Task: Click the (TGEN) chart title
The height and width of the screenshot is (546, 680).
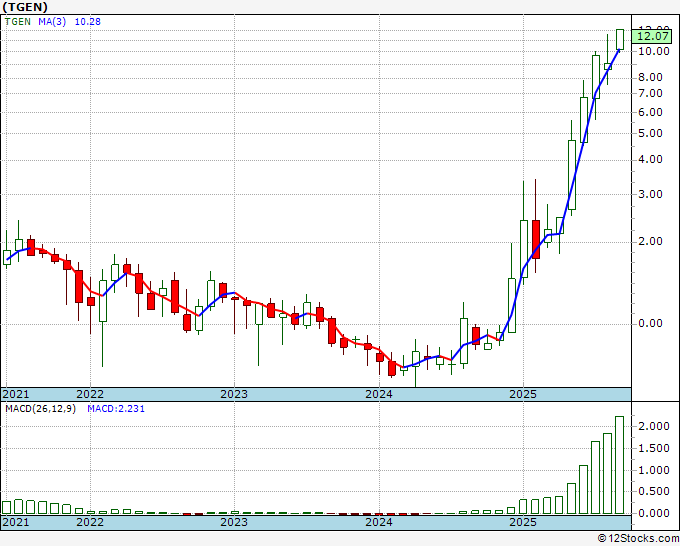Action: 27,6
